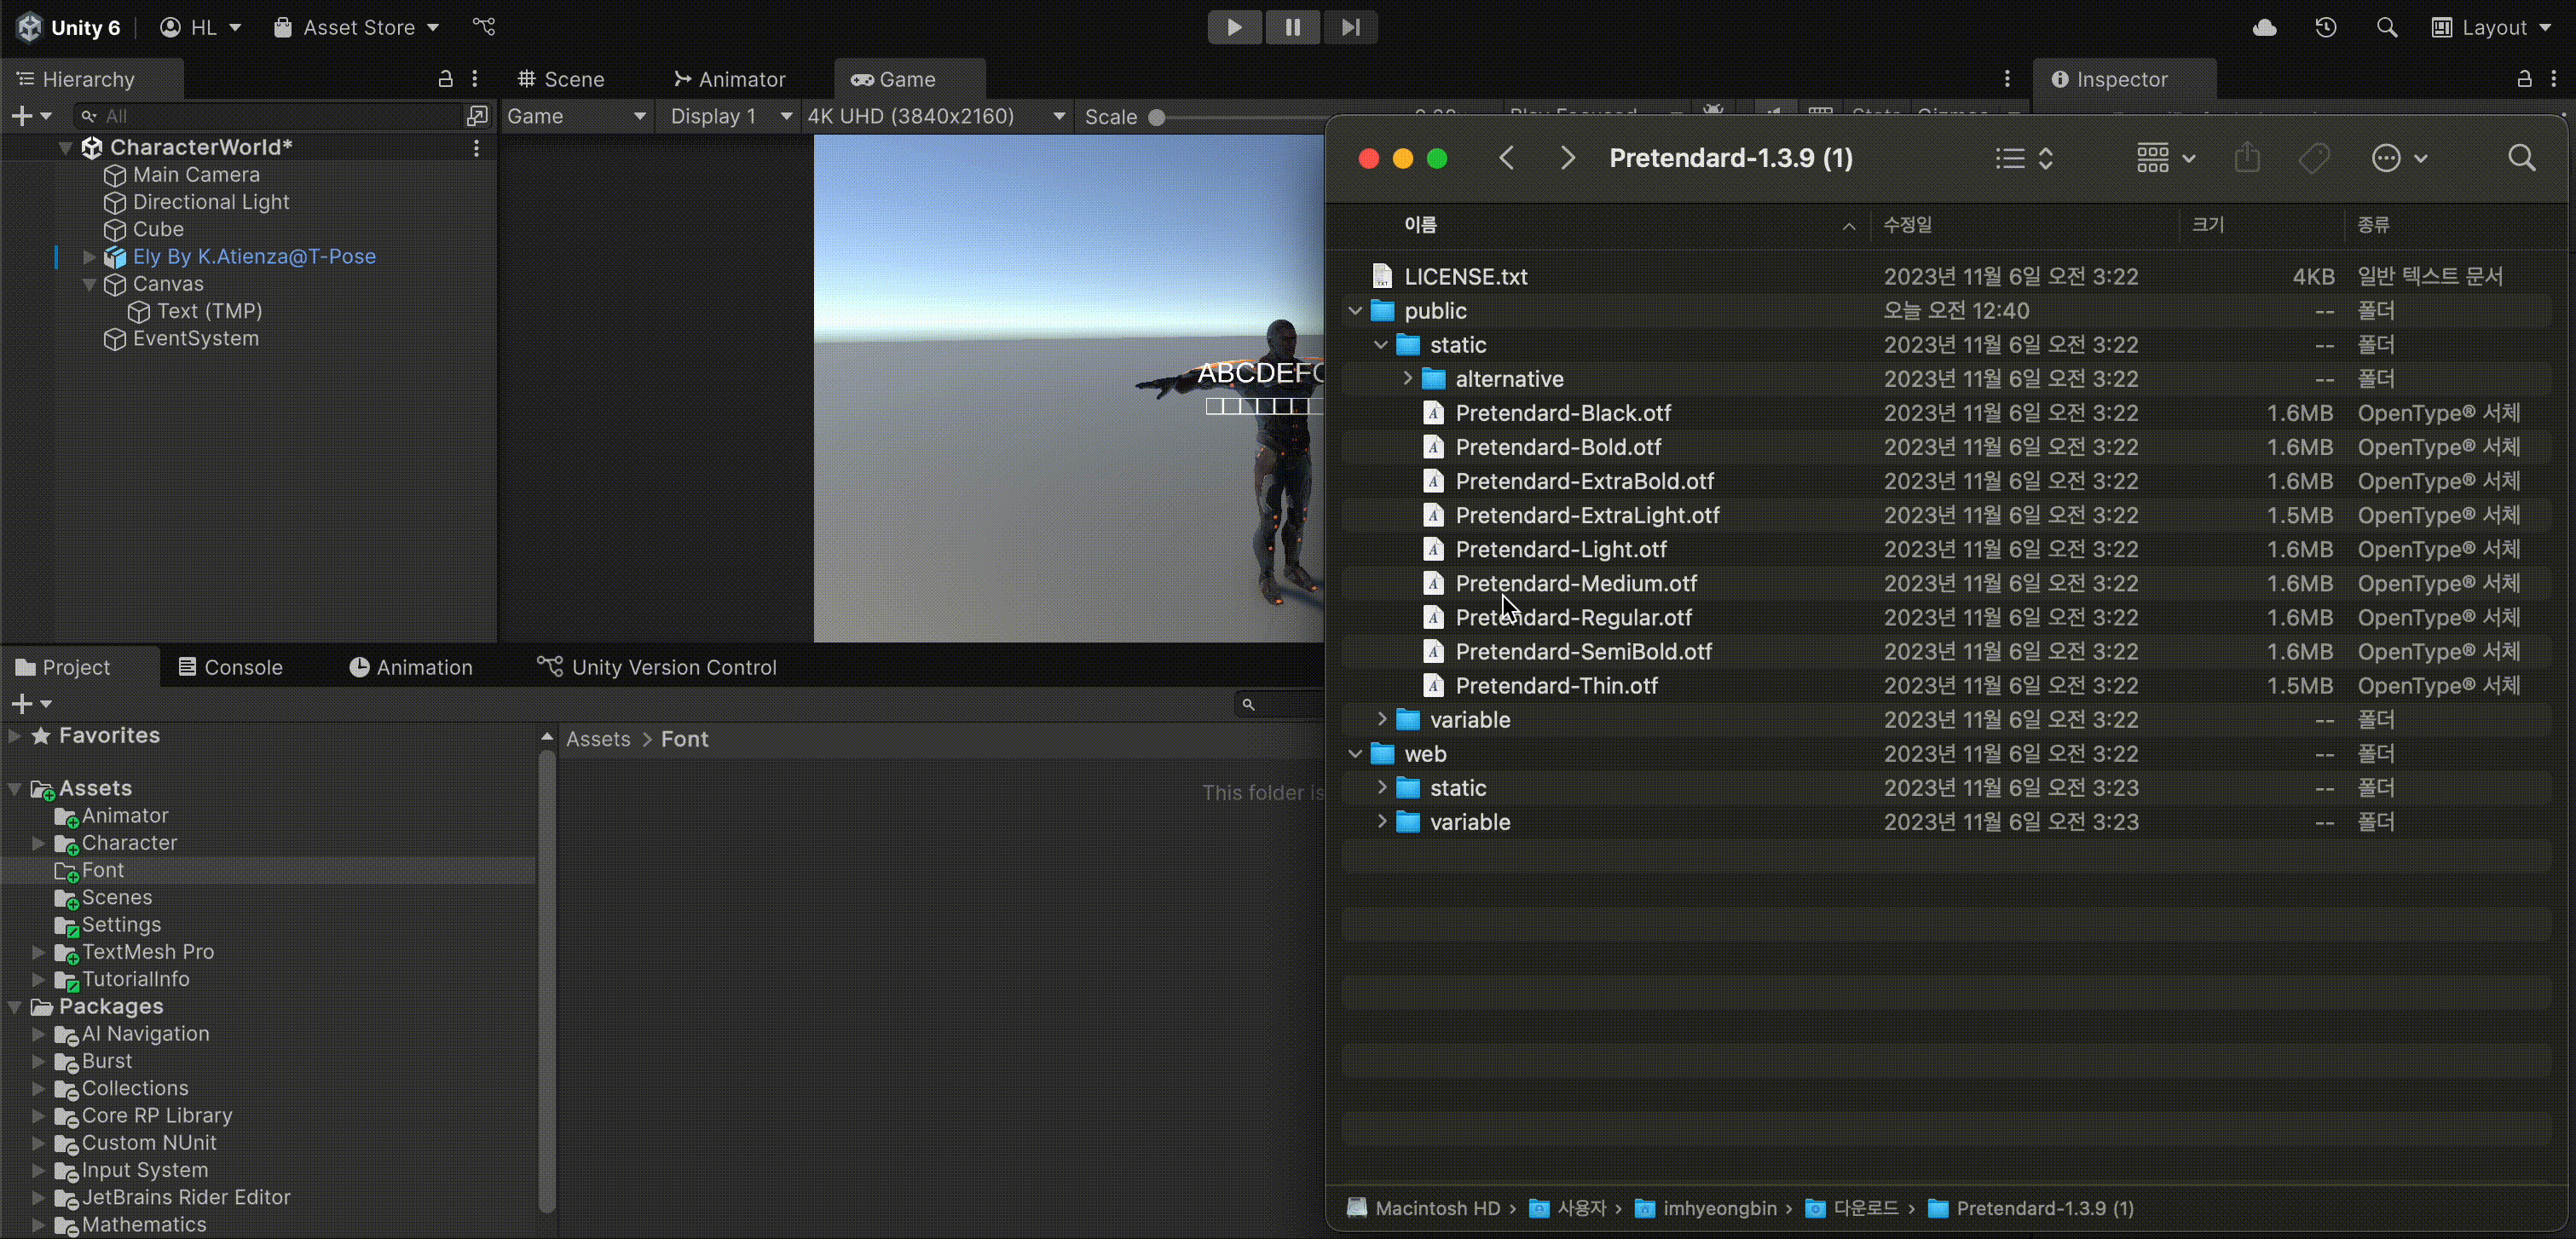This screenshot has height=1239, width=2576.
Task: Open Game view panel more options menu
Action: click(2007, 79)
